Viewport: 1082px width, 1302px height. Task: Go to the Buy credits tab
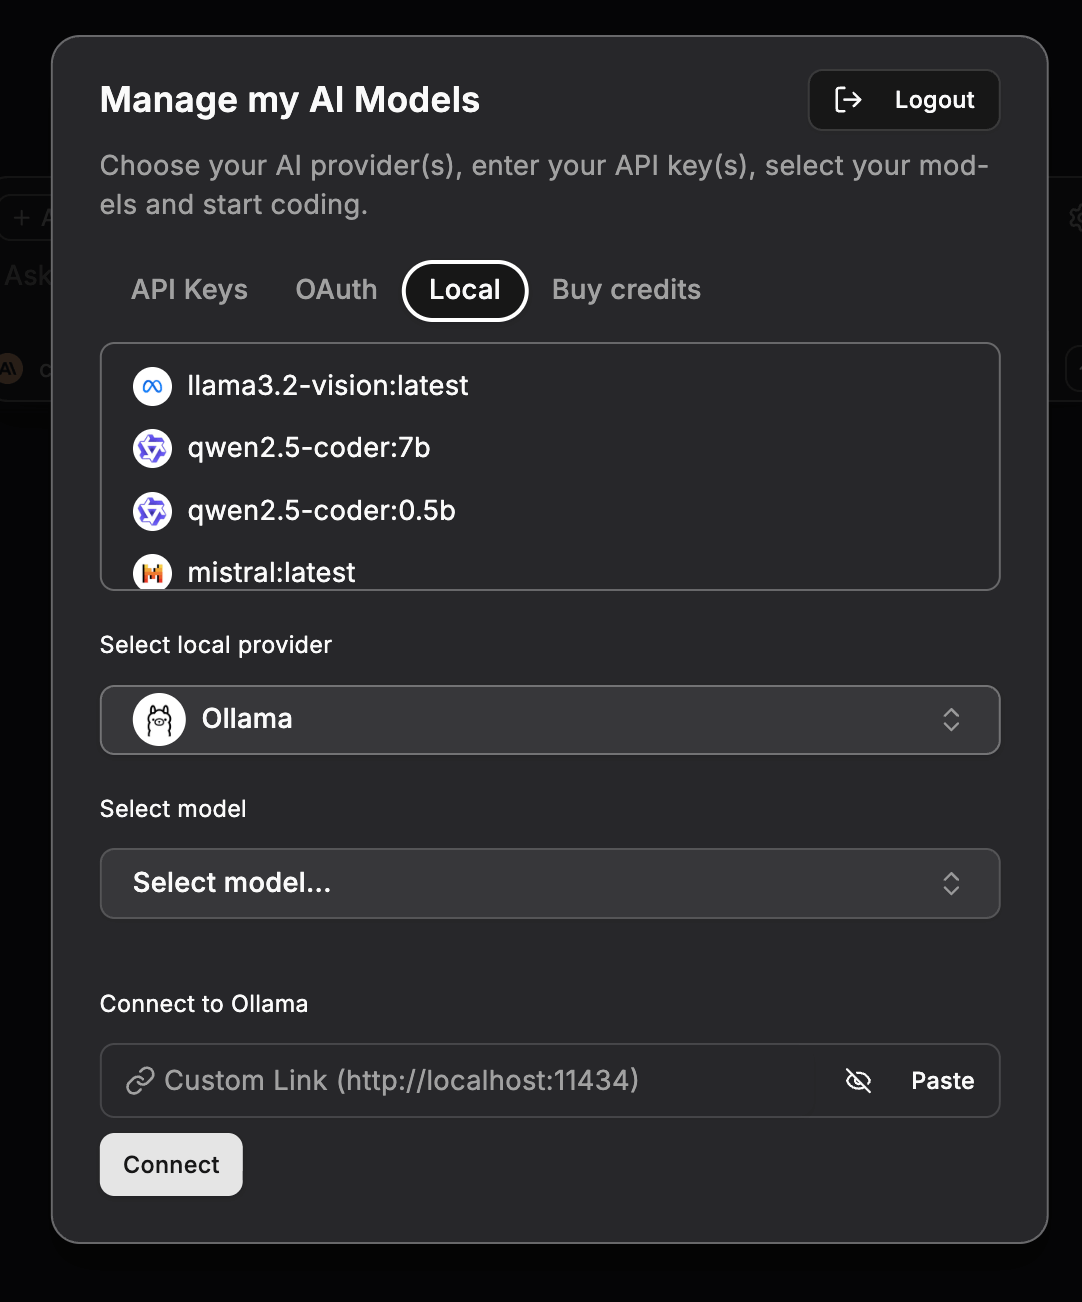[626, 290]
